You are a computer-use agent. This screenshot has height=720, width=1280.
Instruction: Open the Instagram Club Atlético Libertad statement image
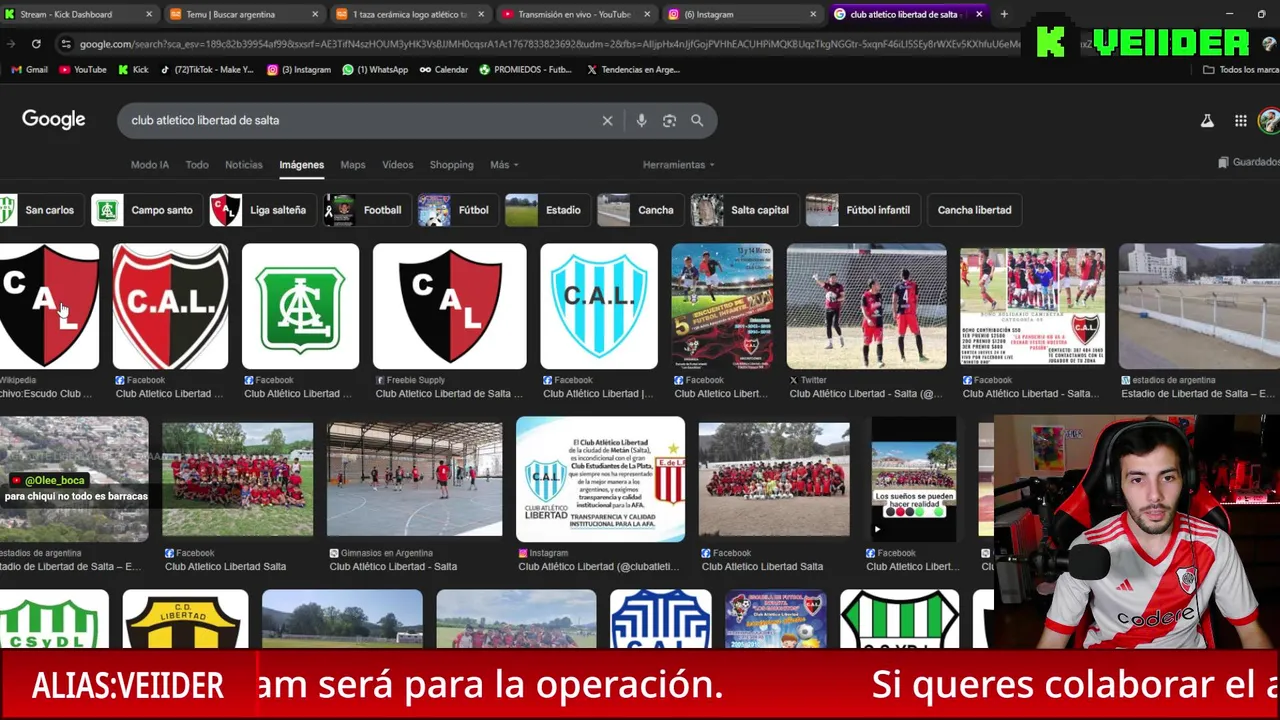(x=601, y=479)
